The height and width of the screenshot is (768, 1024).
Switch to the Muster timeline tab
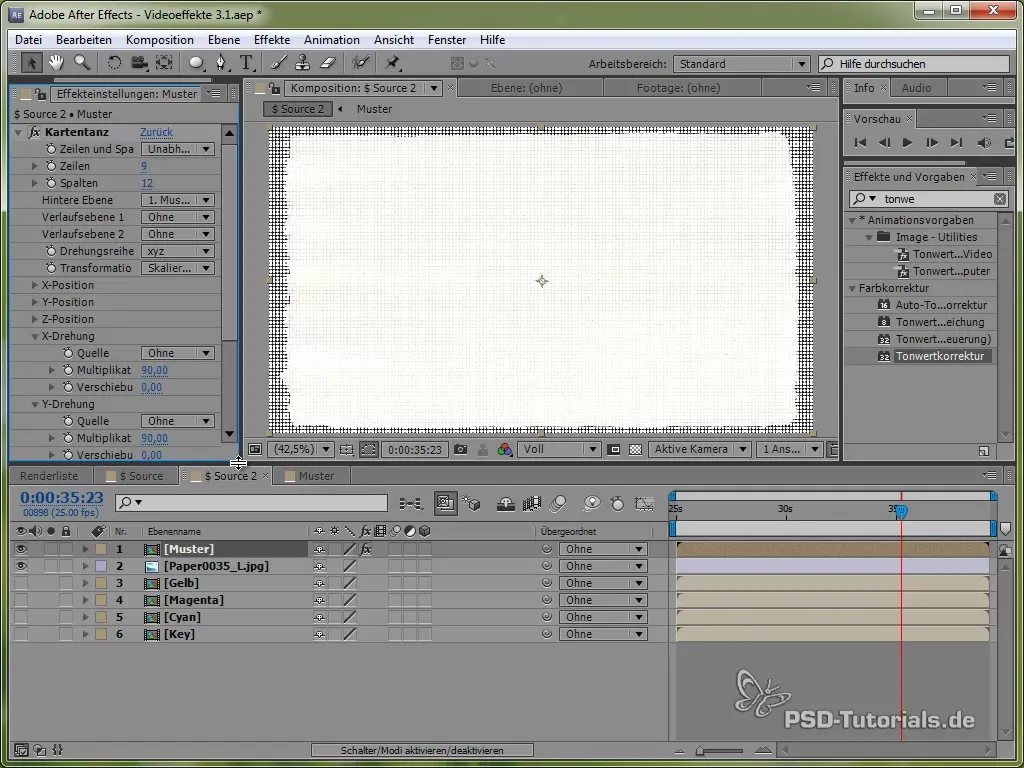pyautogui.click(x=316, y=476)
